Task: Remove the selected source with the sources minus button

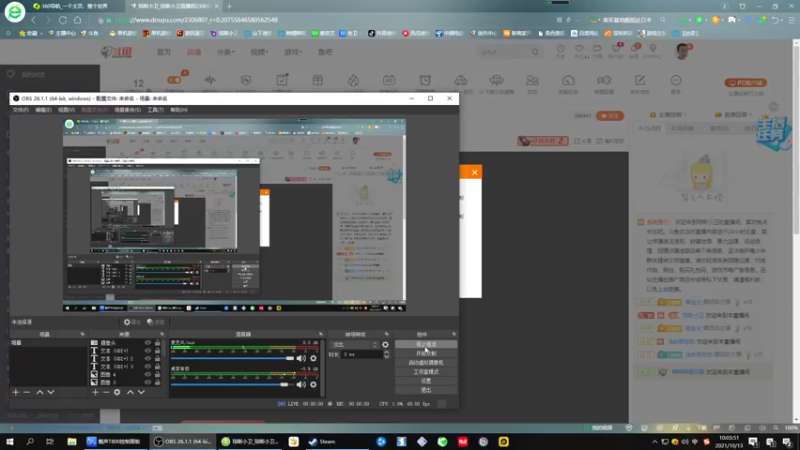Action: pyautogui.click(x=106, y=392)
